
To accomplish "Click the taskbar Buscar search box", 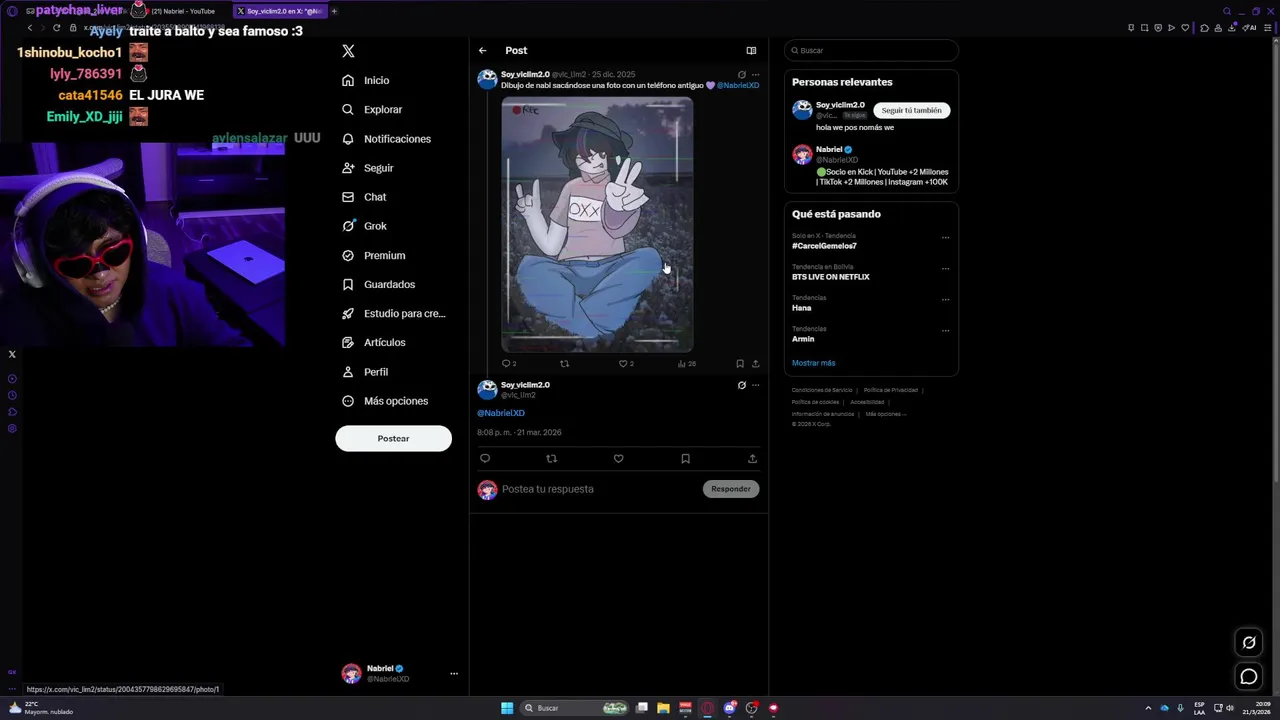I will pyautogui.click(x=575, y=708).
